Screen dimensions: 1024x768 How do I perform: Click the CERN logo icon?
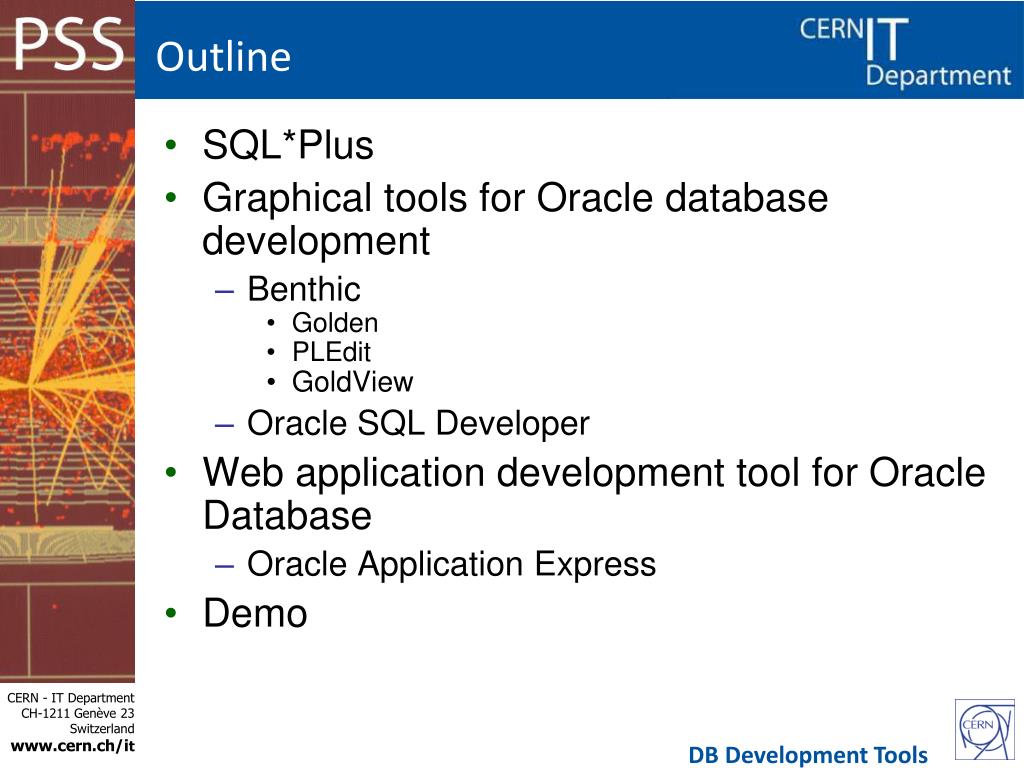tap(985, 729)
